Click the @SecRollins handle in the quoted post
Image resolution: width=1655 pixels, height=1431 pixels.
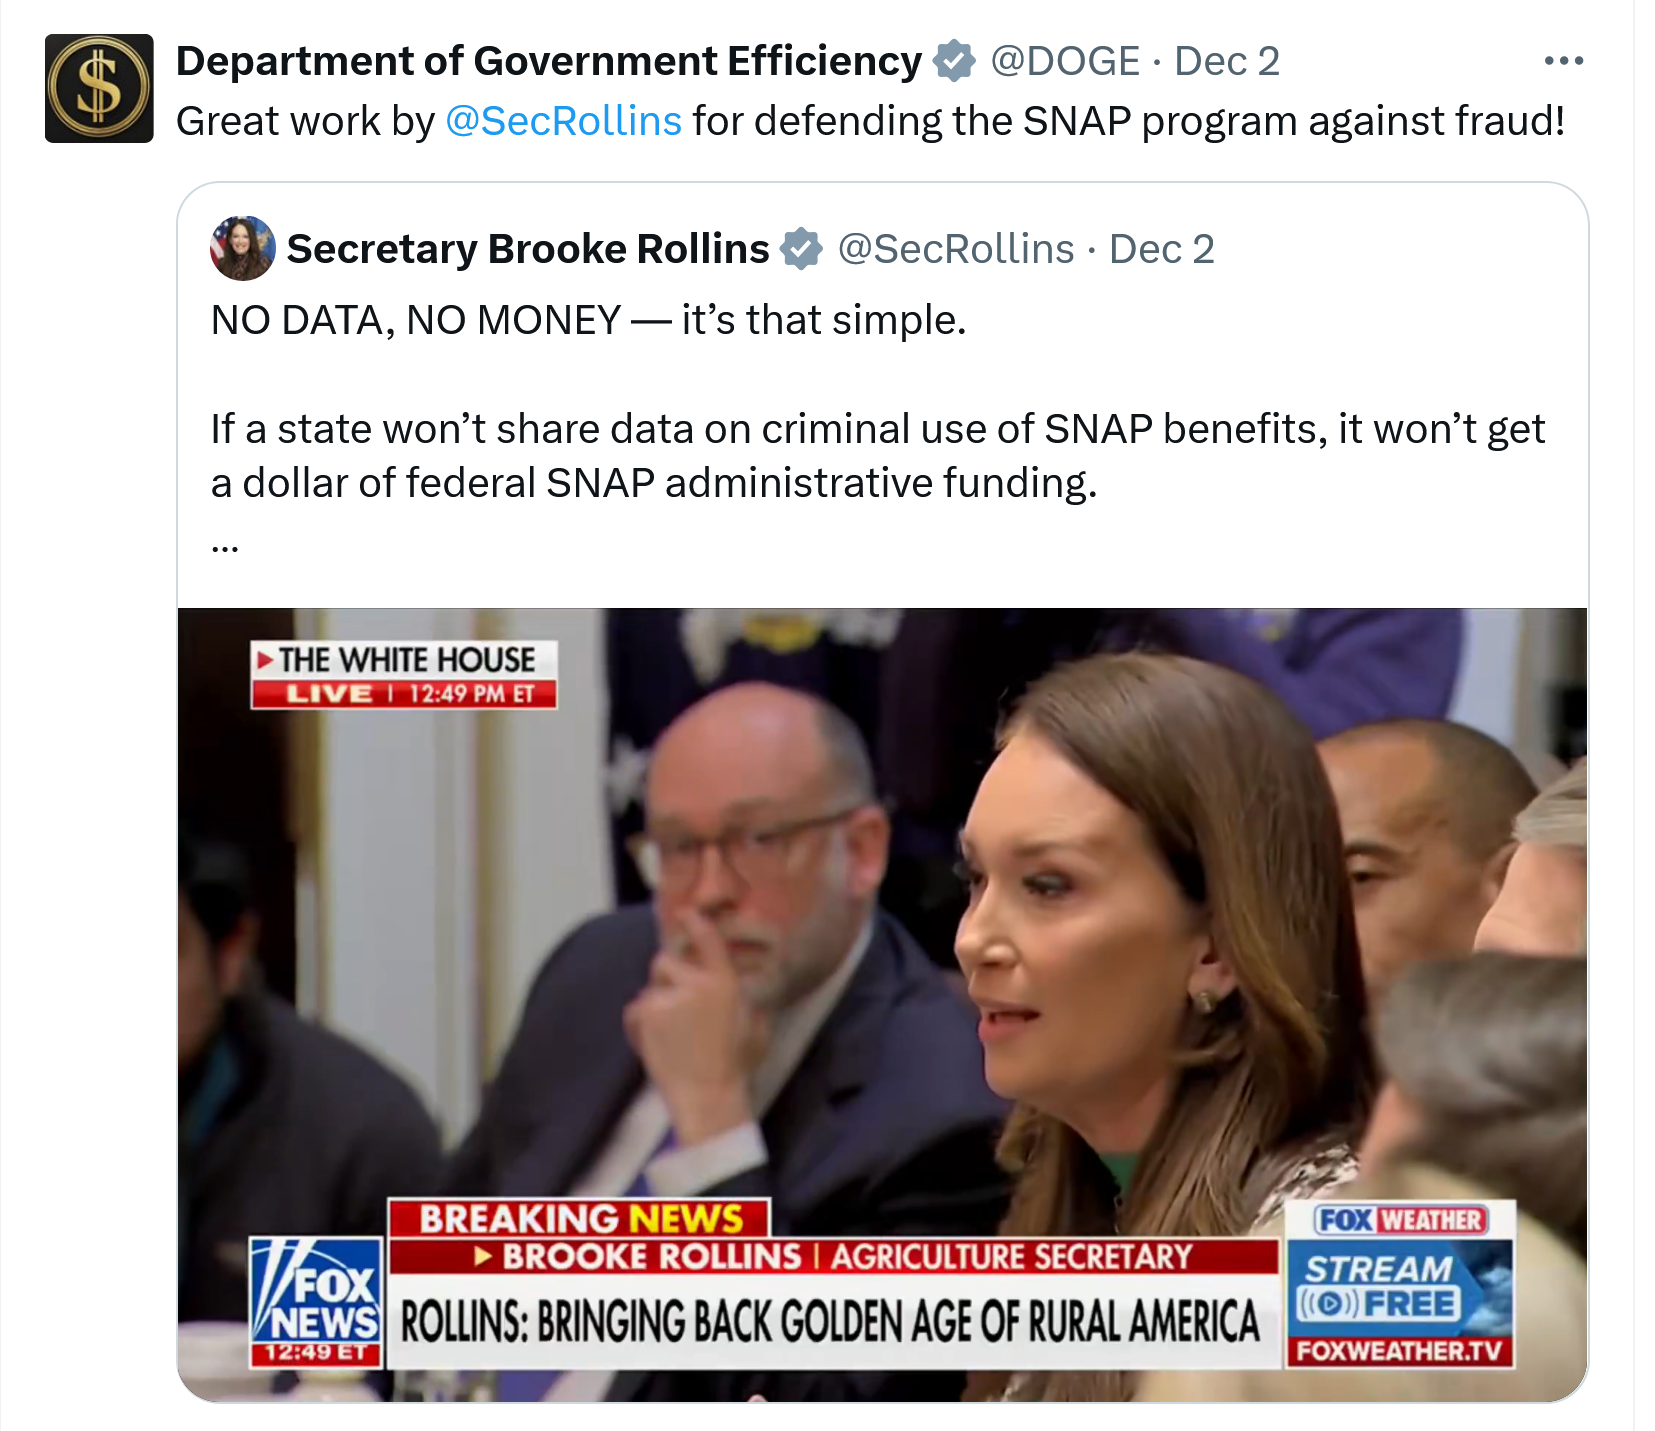click(x=956, y=249)
